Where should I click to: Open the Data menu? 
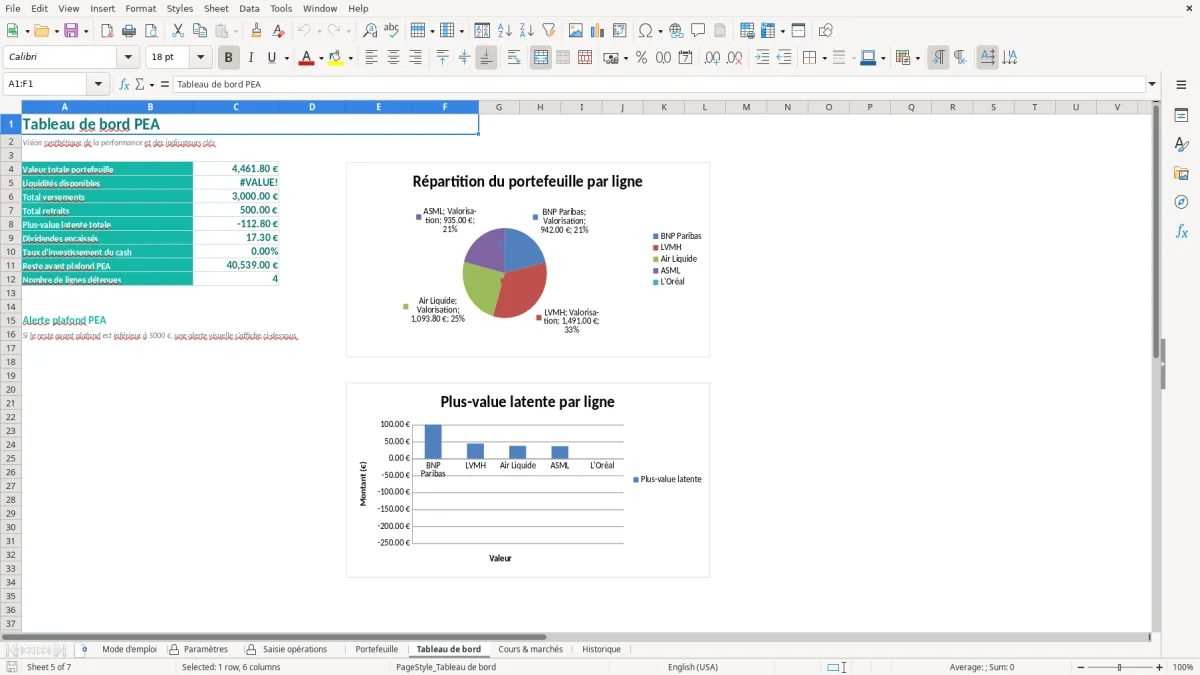[x=249, y=8]
